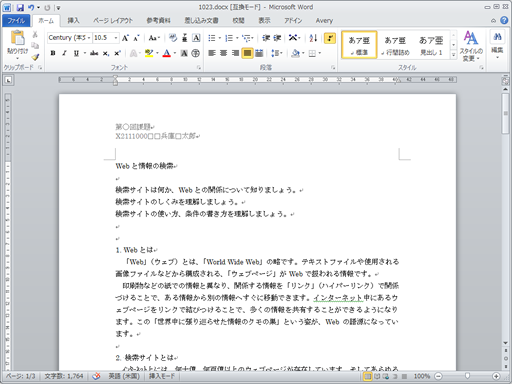Toggle Bold formatting

tap(53, 53)
